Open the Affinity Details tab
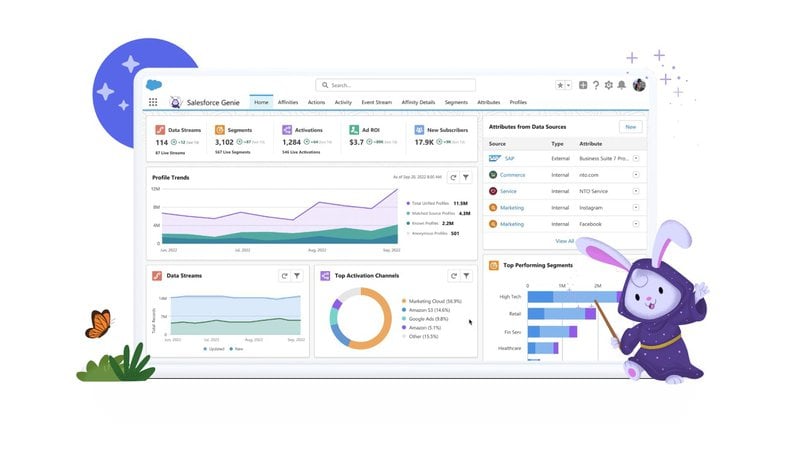Screen dimensions: 800x450 418,102
